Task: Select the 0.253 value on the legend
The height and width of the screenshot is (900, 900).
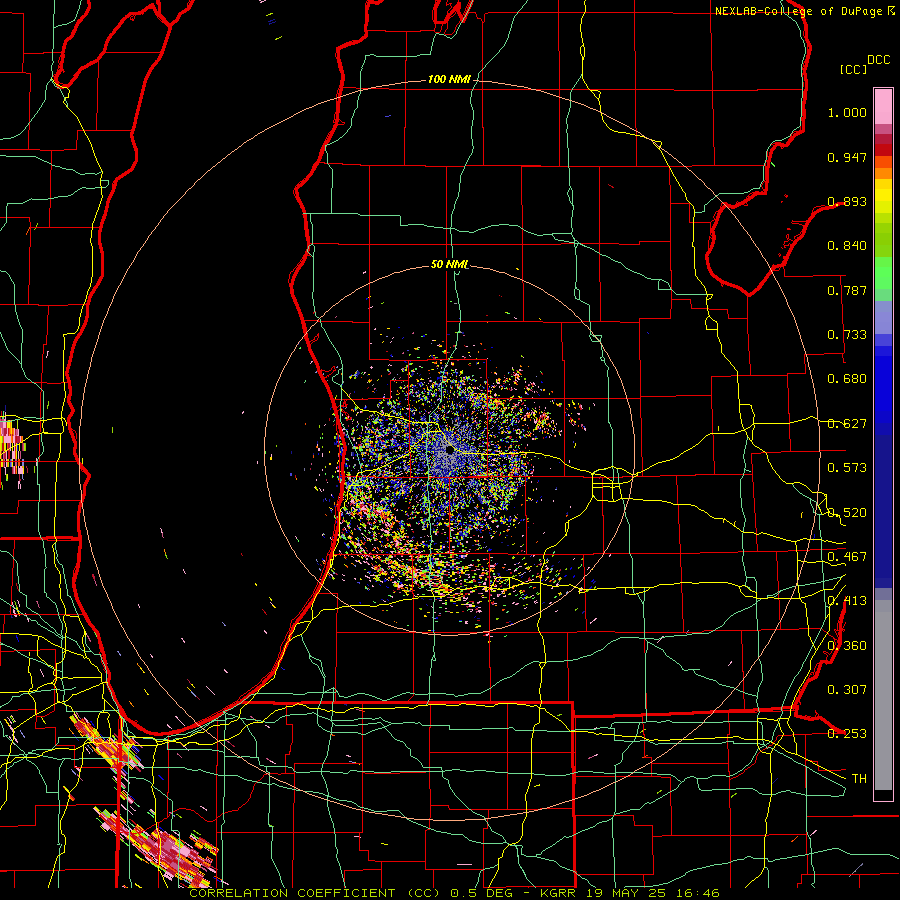Action: click(x=847, y=734)
